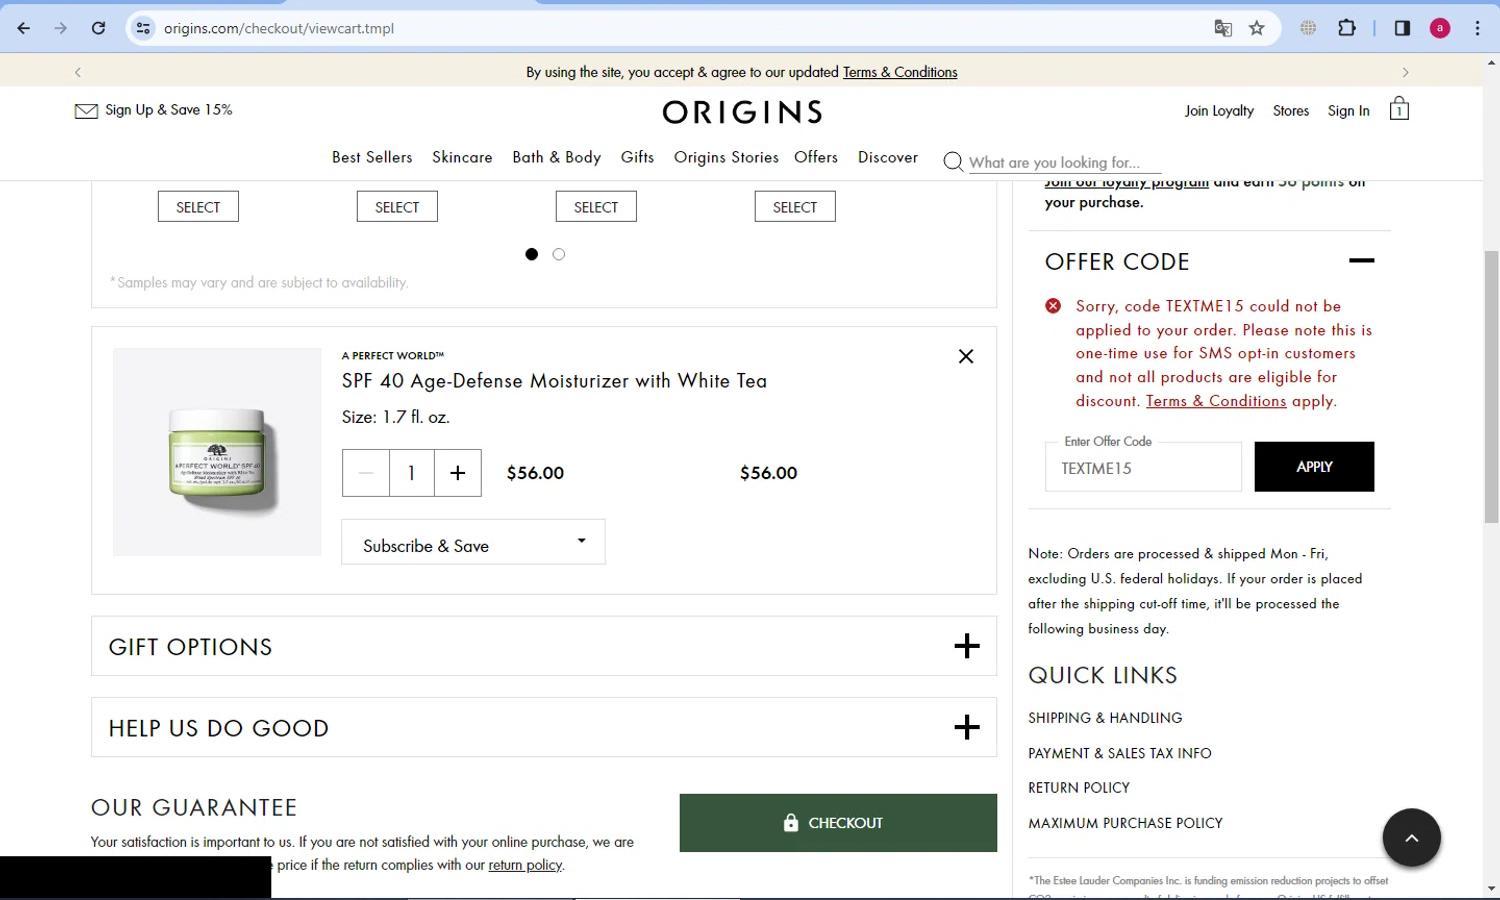
Task: Increase quantity with plus button
Action: [x=457, y=473]
